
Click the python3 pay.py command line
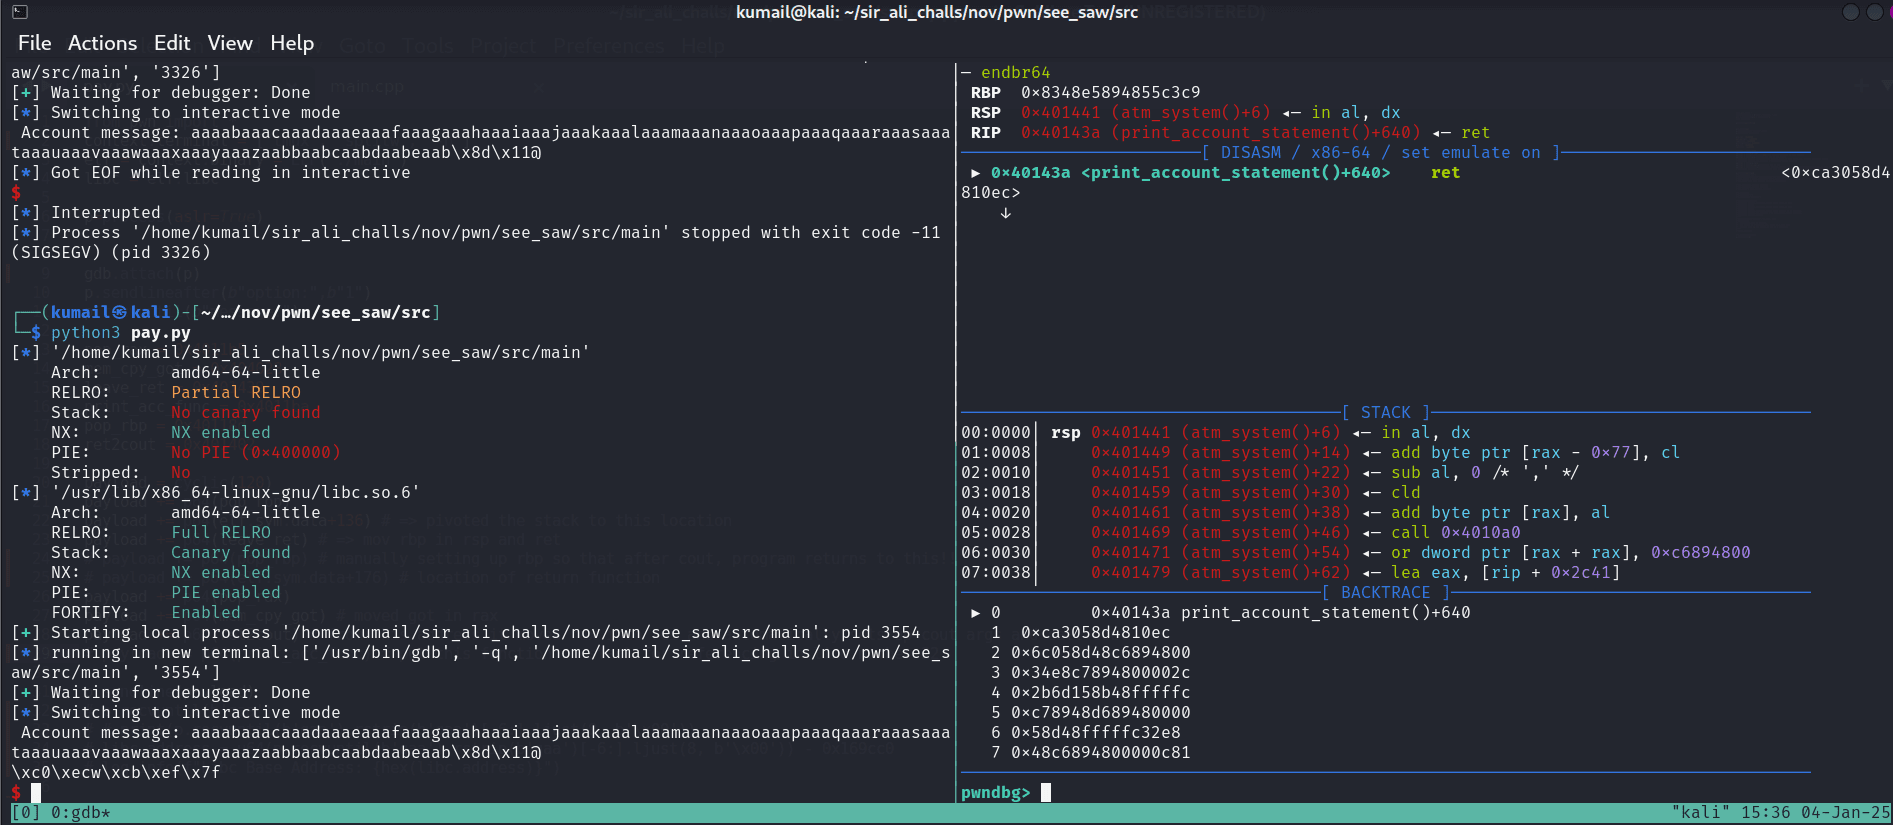[120, 333]
